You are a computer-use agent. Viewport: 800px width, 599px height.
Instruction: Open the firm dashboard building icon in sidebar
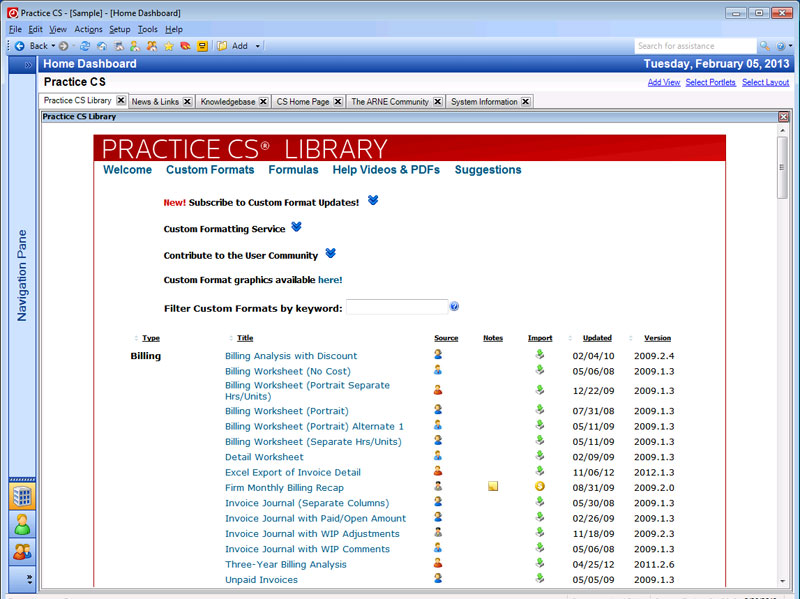pos(22,497)
